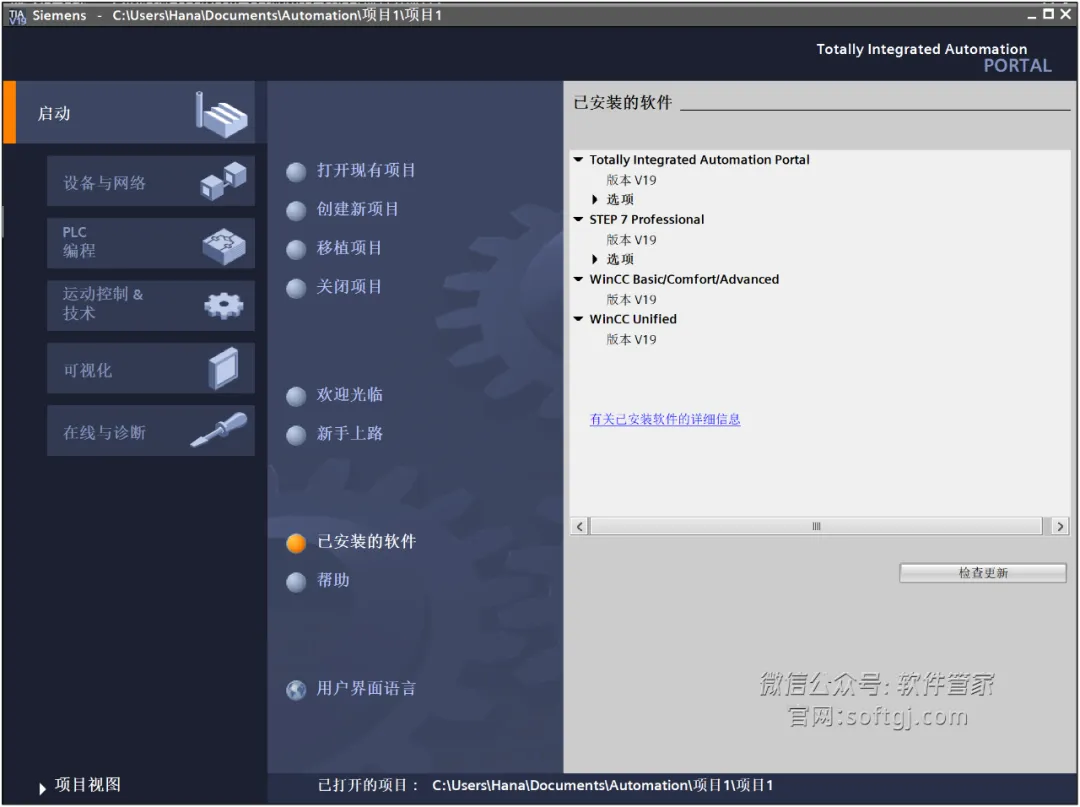Viewport: 1080px width, 807px height.
Task: Open the 运动控制 & 技术 portal
Action: pos(151,306)
